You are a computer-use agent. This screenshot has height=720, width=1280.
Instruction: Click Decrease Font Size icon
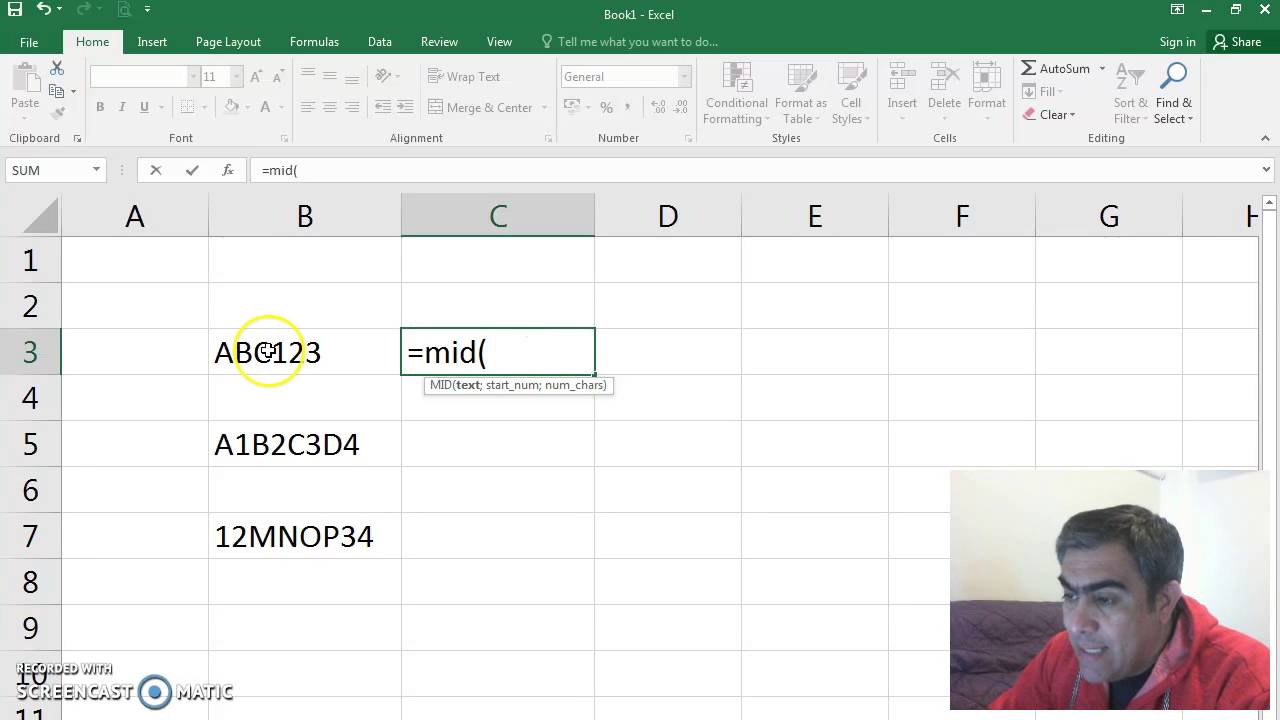point(278,77)
